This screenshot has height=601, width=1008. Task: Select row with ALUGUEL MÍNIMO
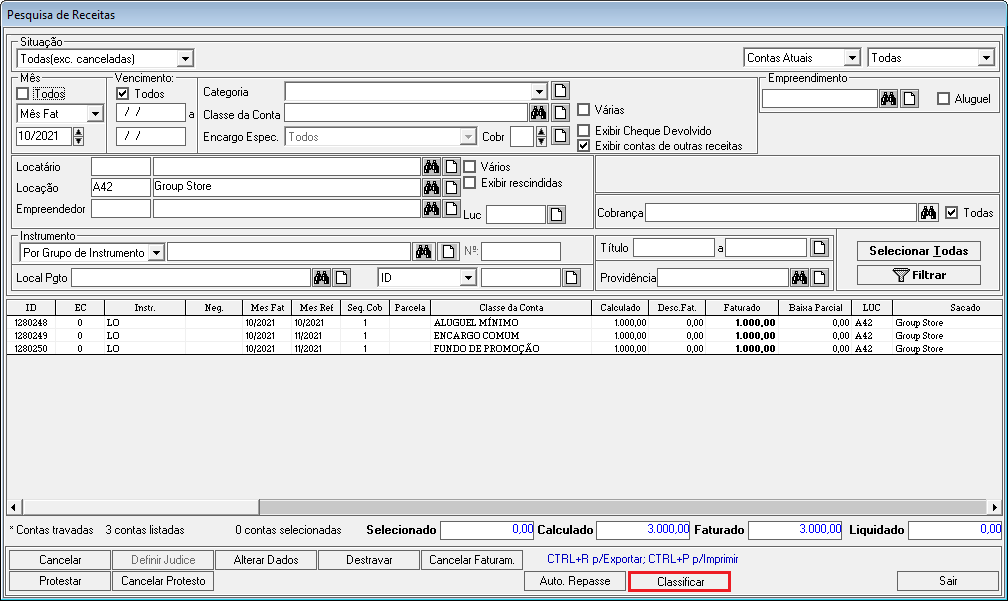point(504,323)
